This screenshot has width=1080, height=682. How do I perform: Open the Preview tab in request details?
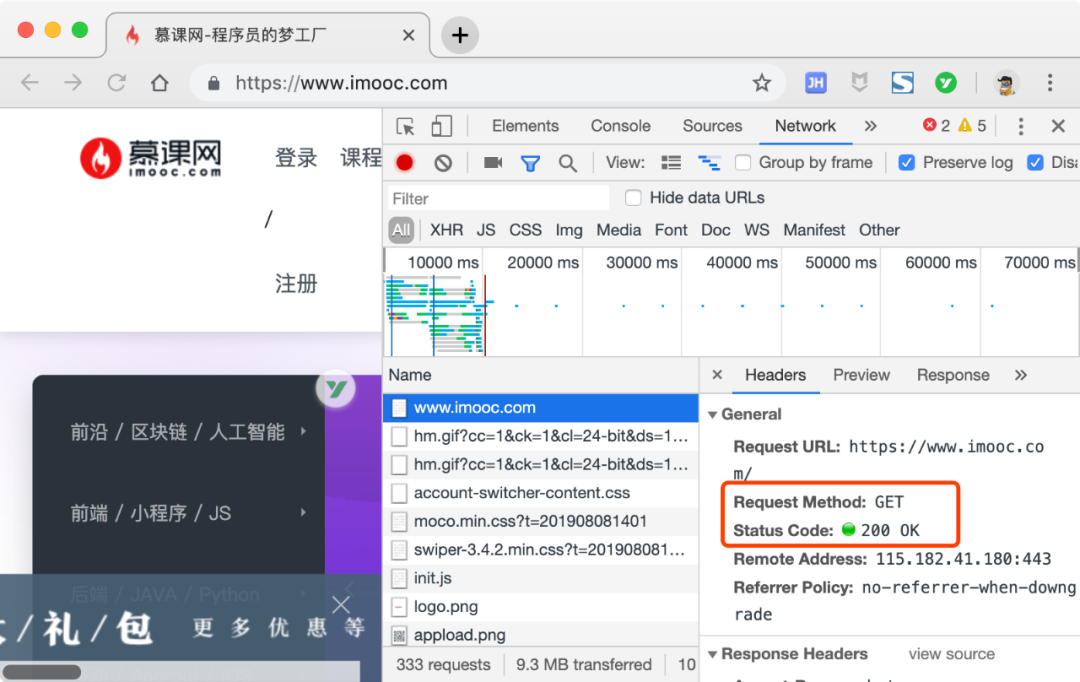coord(861,375)
